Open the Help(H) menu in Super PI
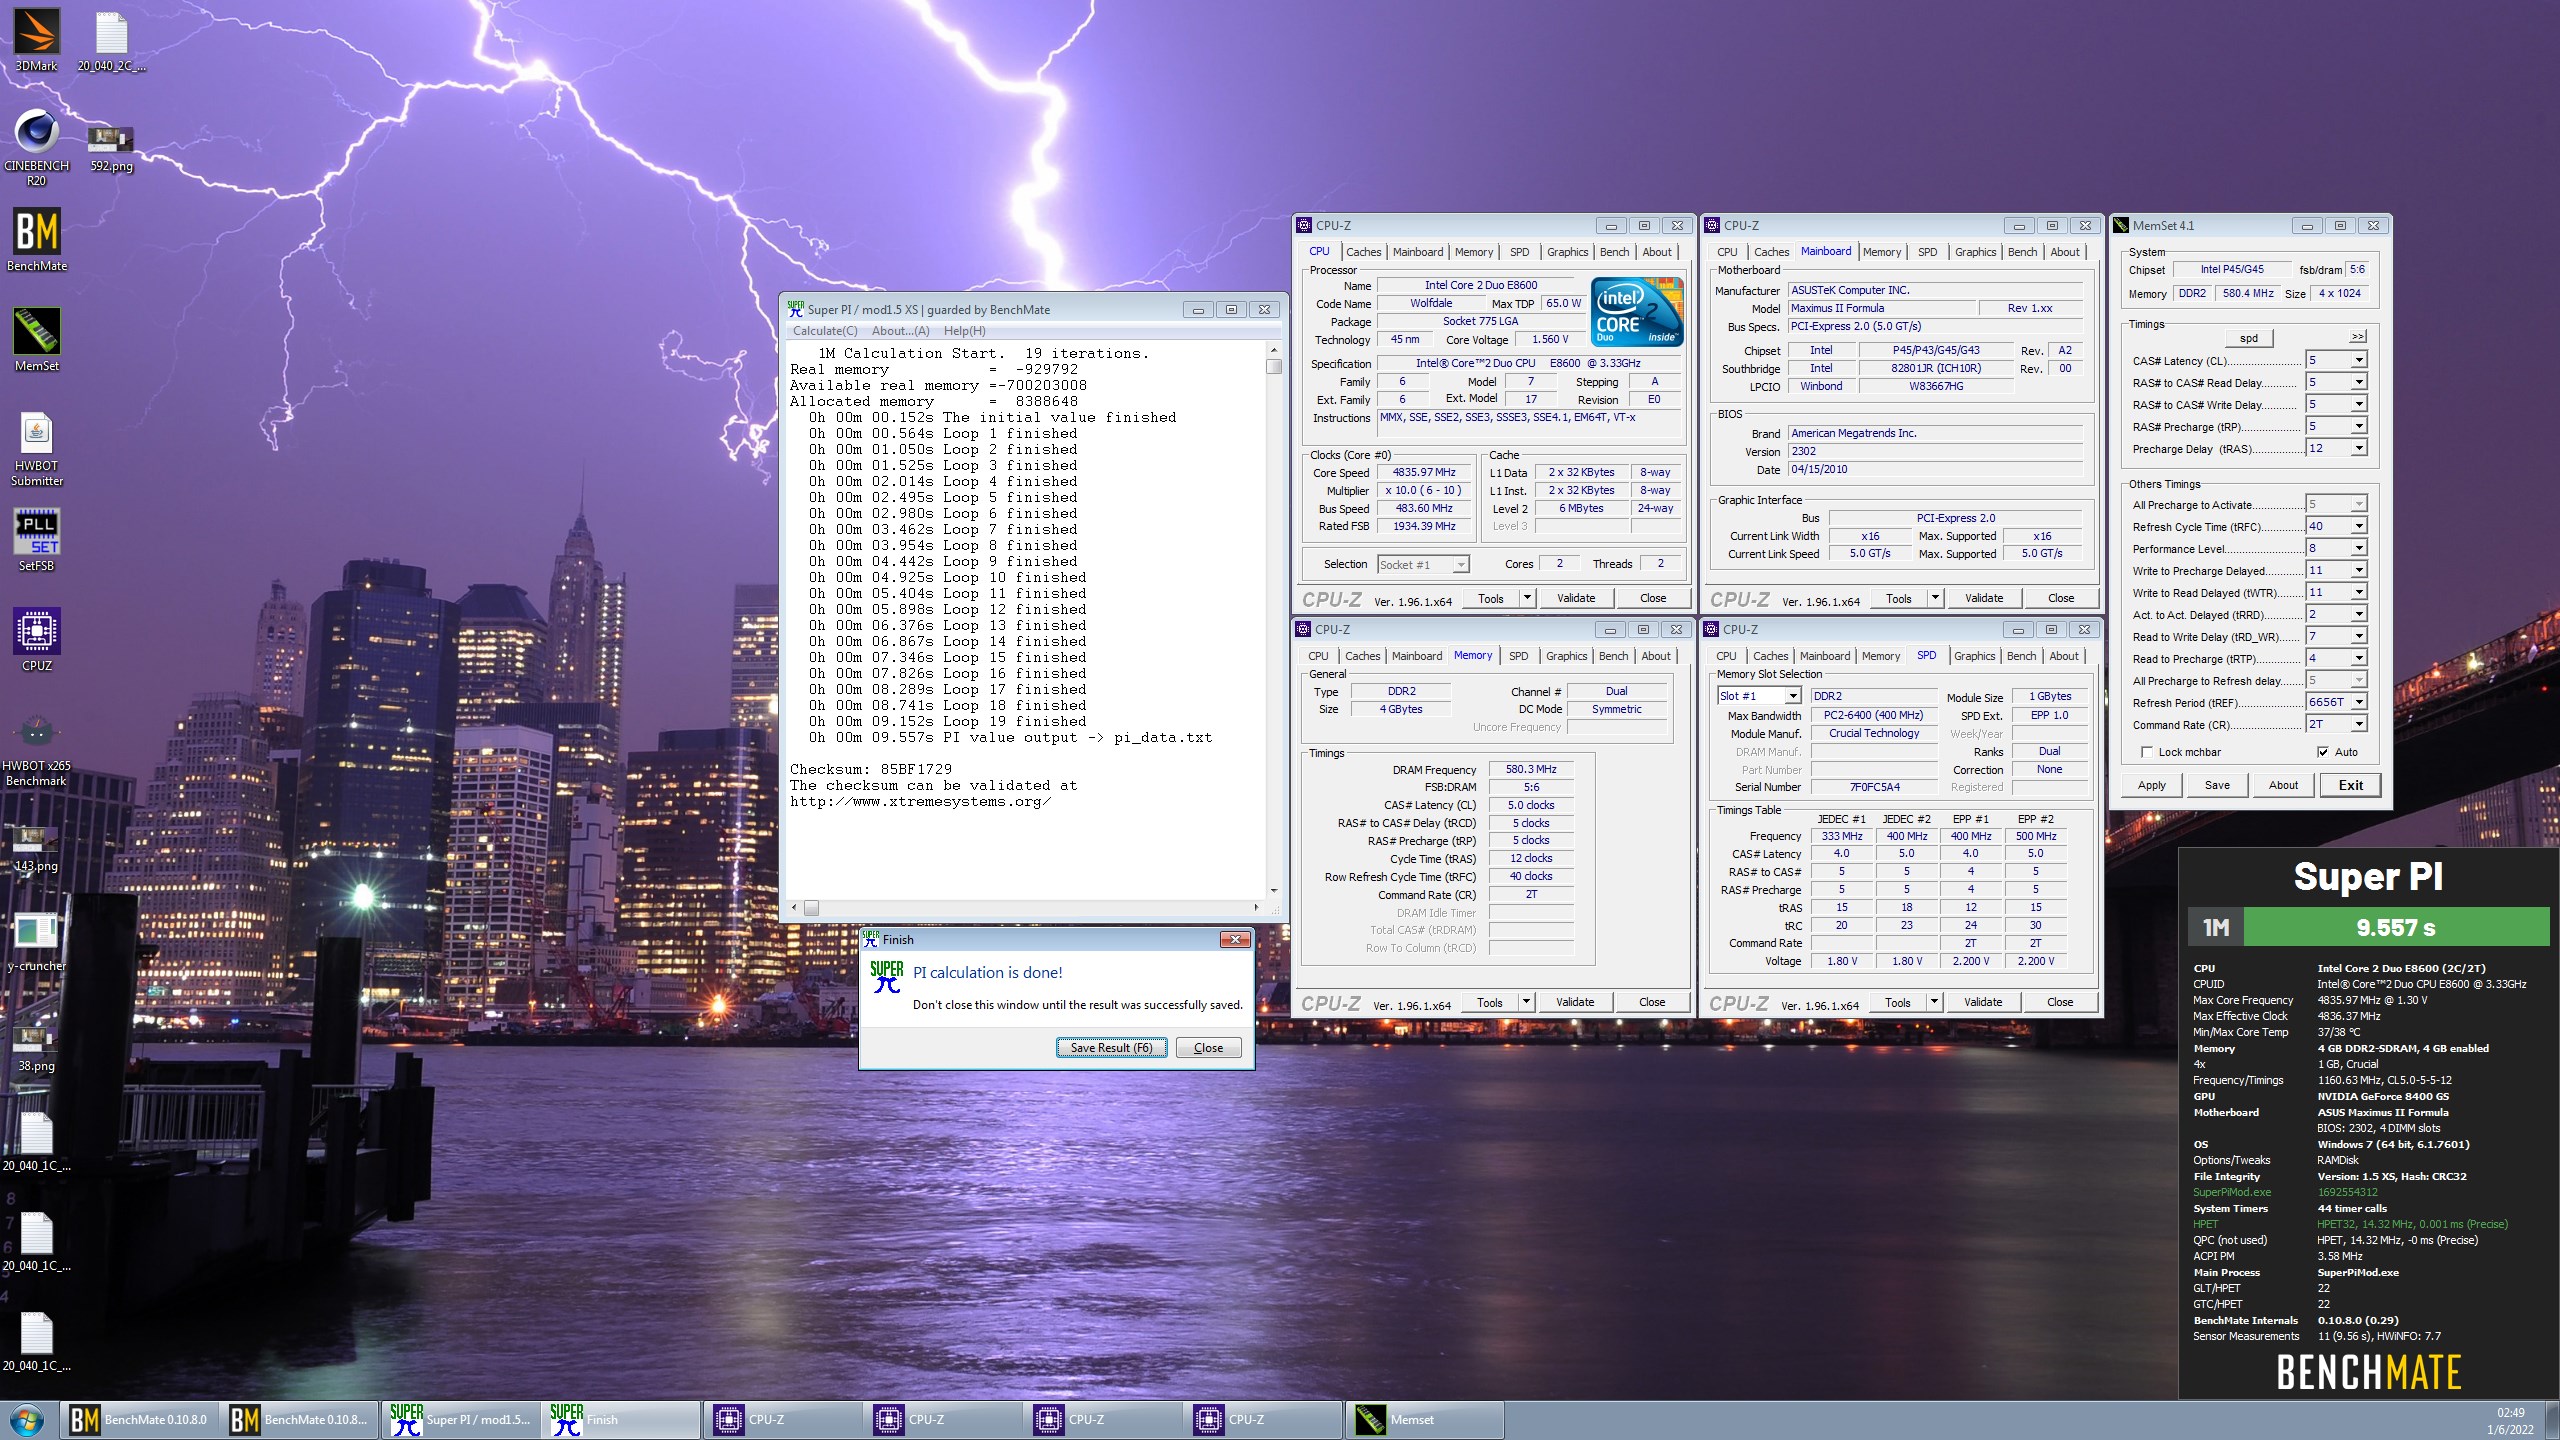Image resolution: width=2560 pixels, height=1440 pixels. tap(964, 331)
